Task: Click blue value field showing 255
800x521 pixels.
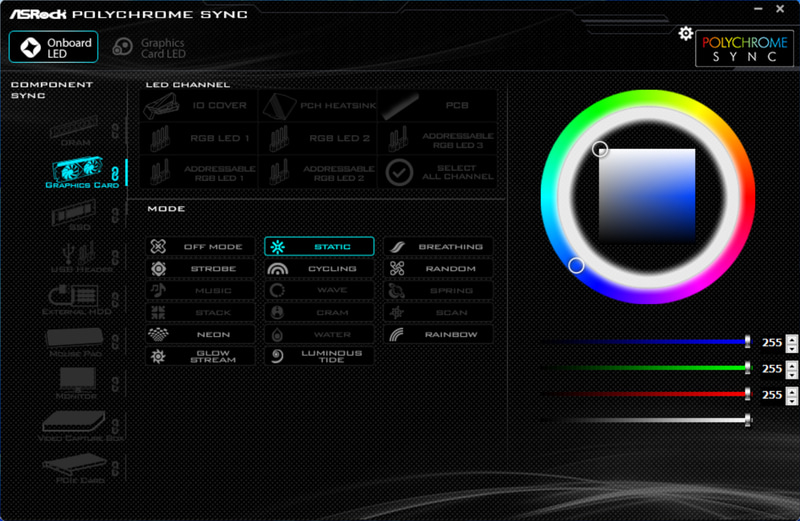Action: pos(771,342)
